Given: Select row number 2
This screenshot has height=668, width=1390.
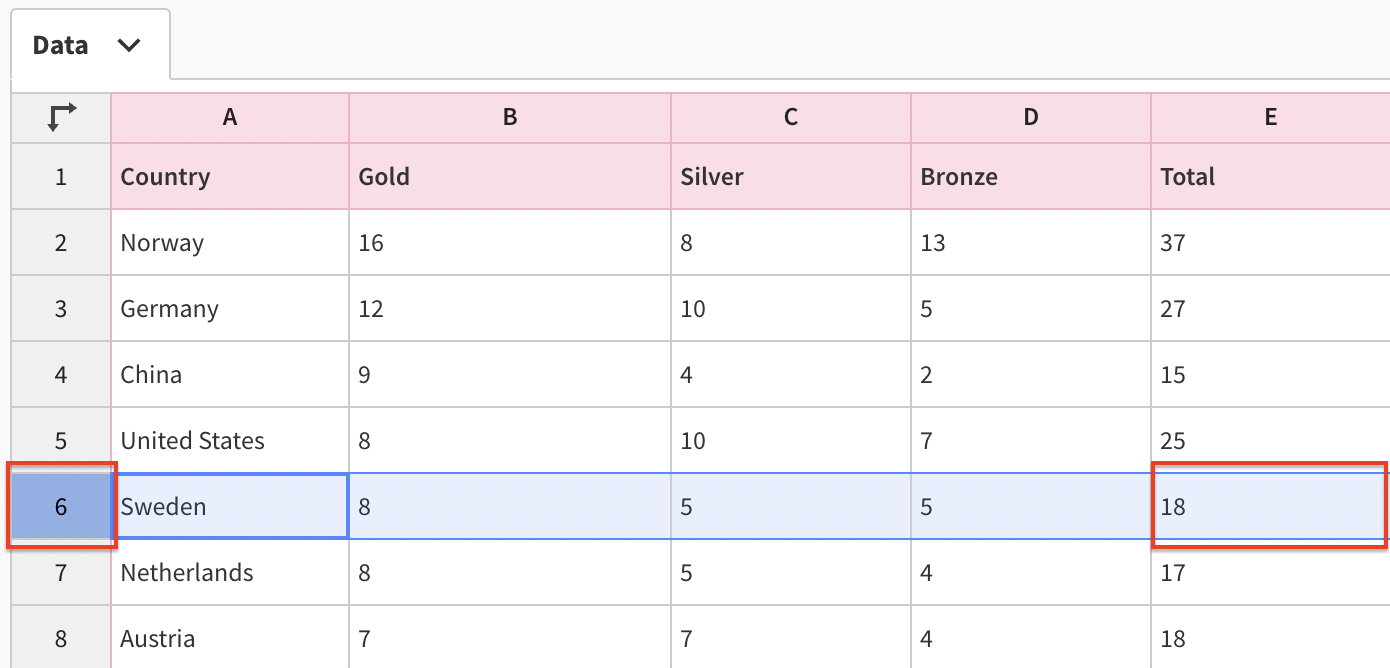Looking at the screenshot, I should (x=60, y=242).
